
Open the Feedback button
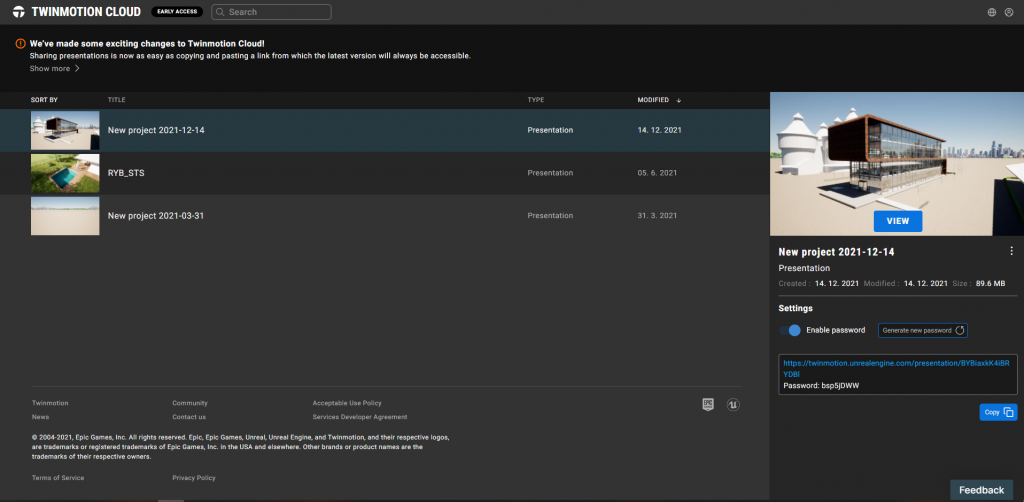point(982,490)
